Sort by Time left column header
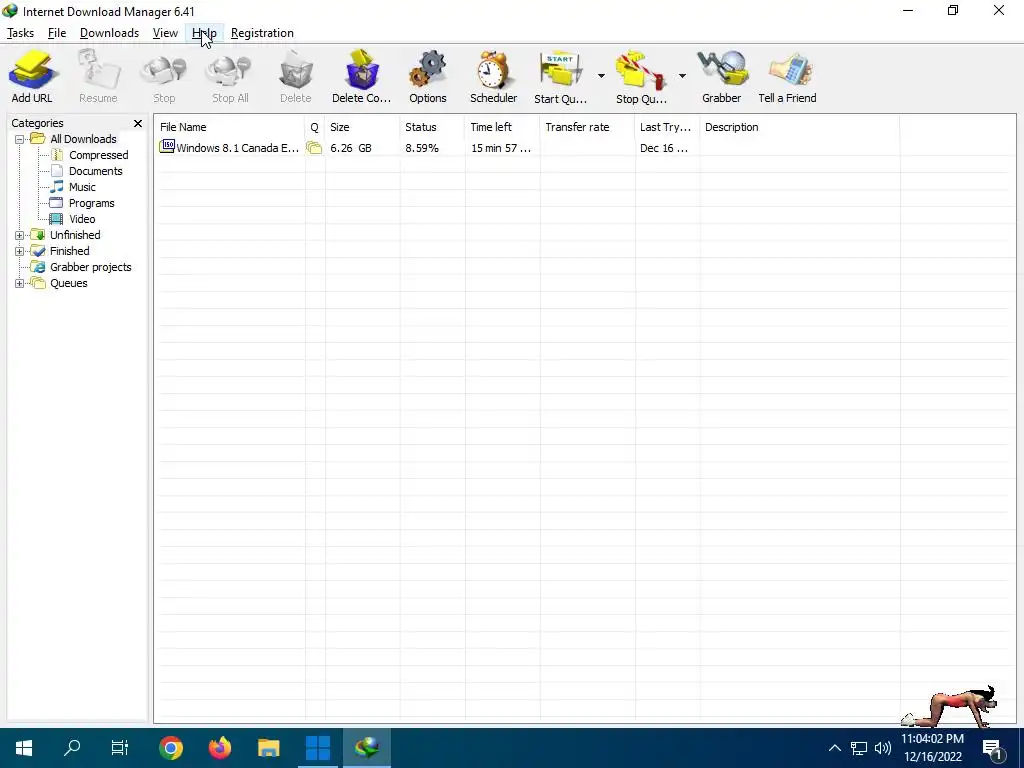 (x=503, y=127)
